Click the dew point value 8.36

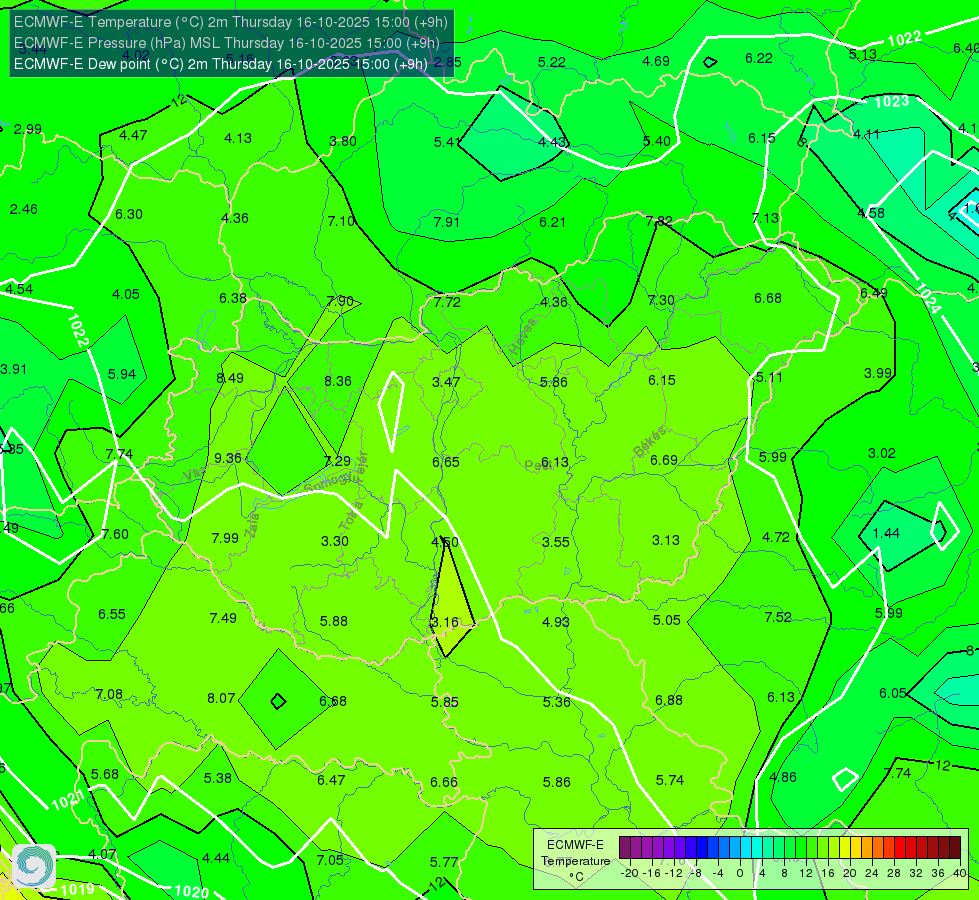pyautogui.click(x=338, y=381)
